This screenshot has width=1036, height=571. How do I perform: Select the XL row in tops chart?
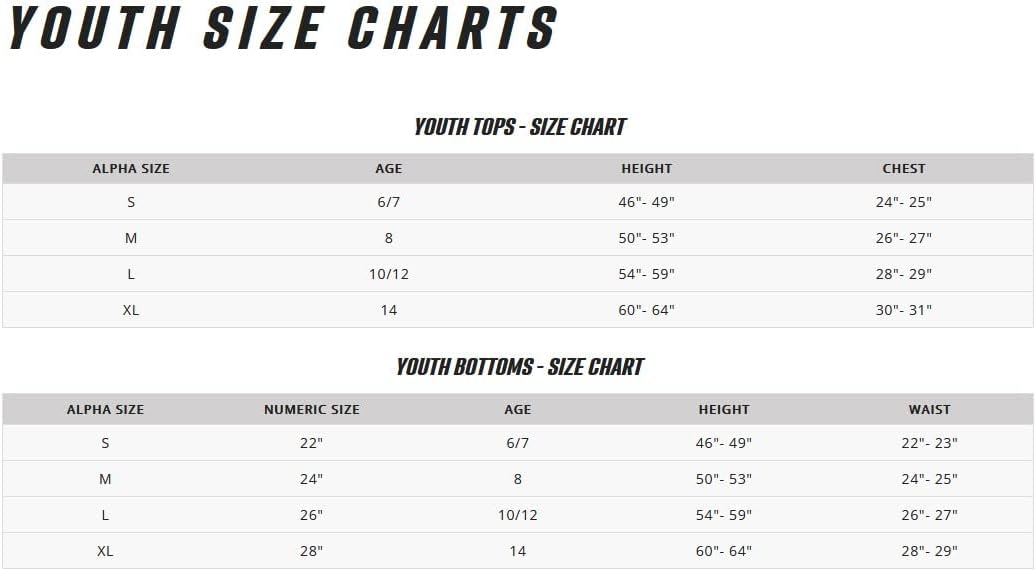518,310
